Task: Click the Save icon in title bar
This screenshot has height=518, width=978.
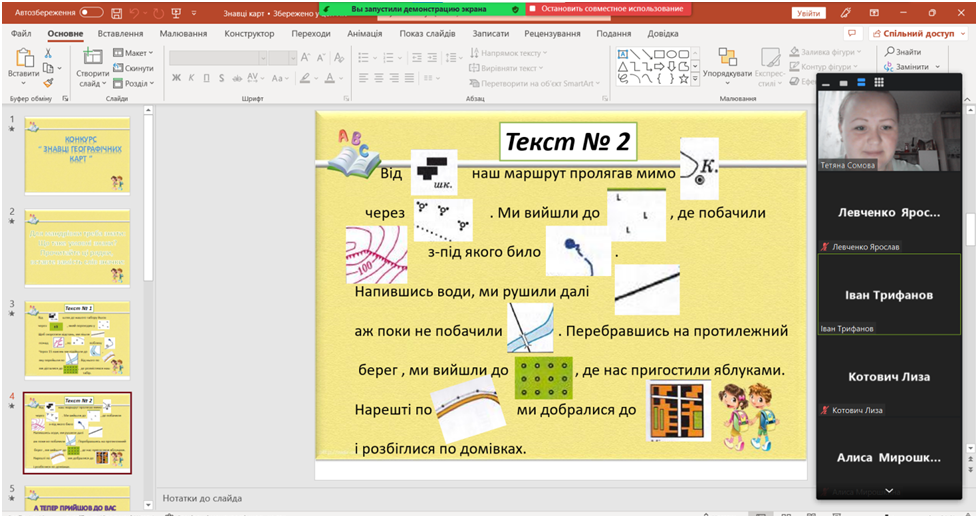Action: (x=116, y=12)
